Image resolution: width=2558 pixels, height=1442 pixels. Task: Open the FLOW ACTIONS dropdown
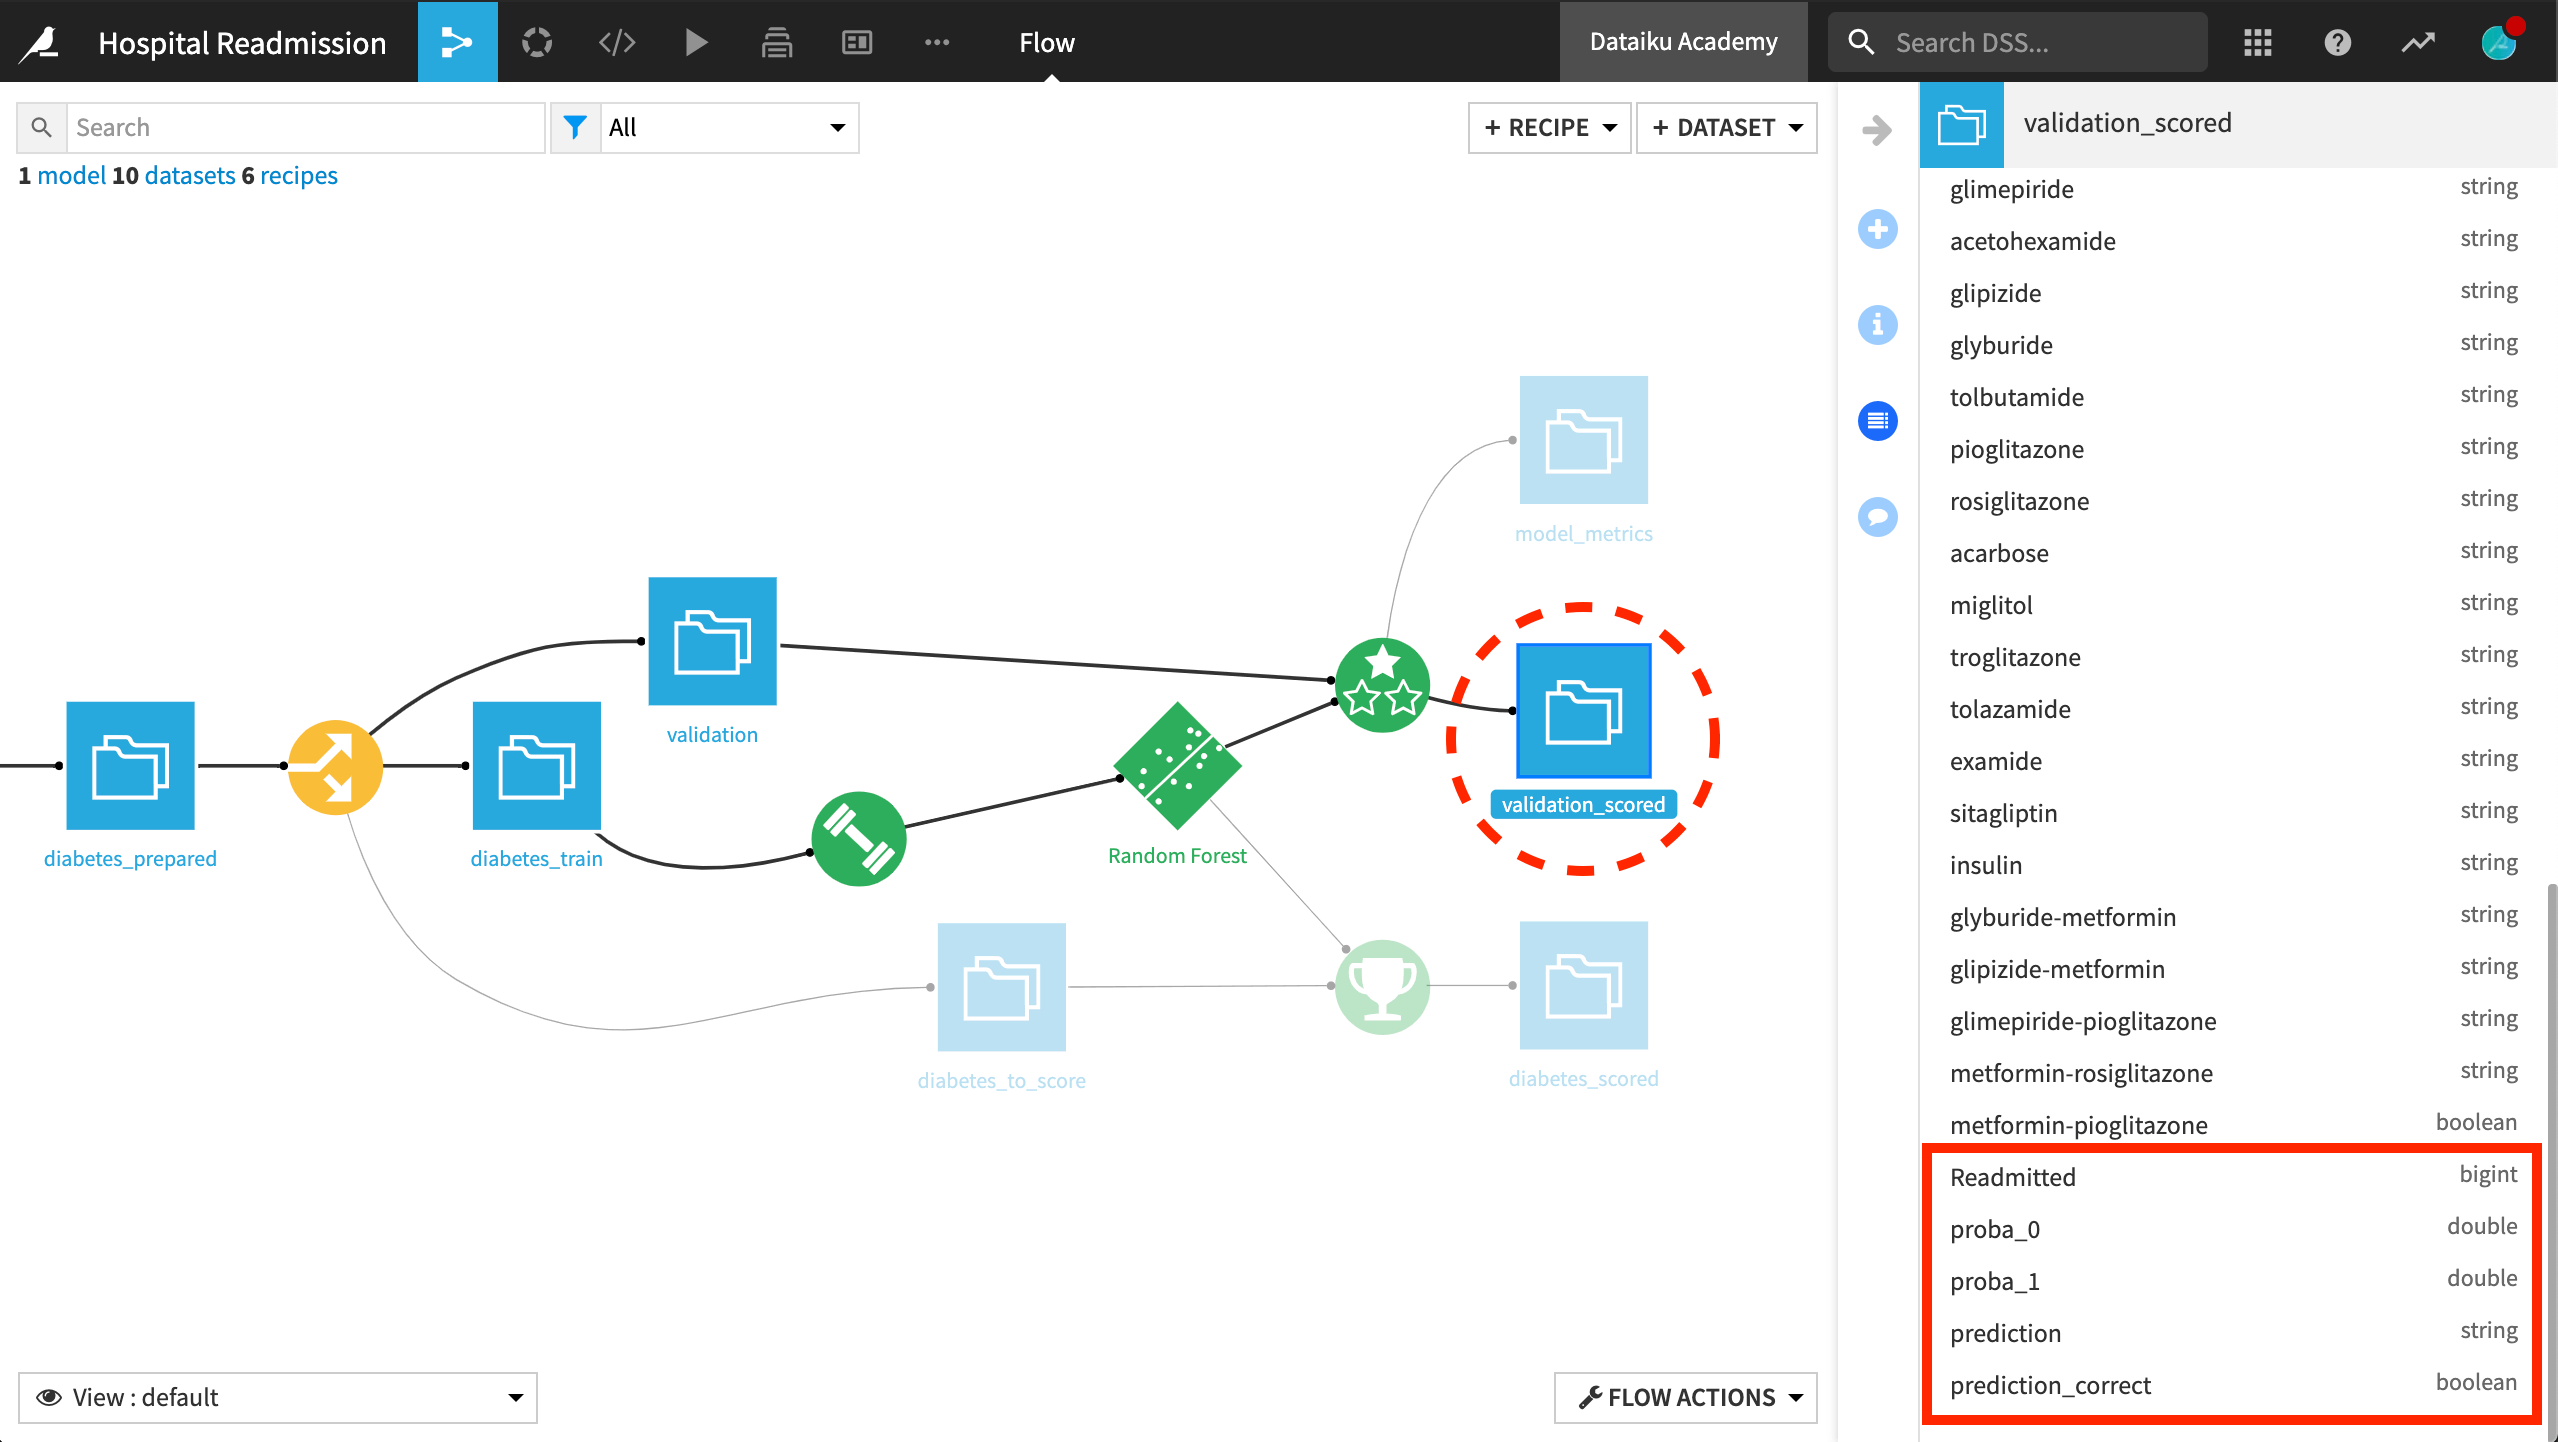[x=1685, y=1397]
